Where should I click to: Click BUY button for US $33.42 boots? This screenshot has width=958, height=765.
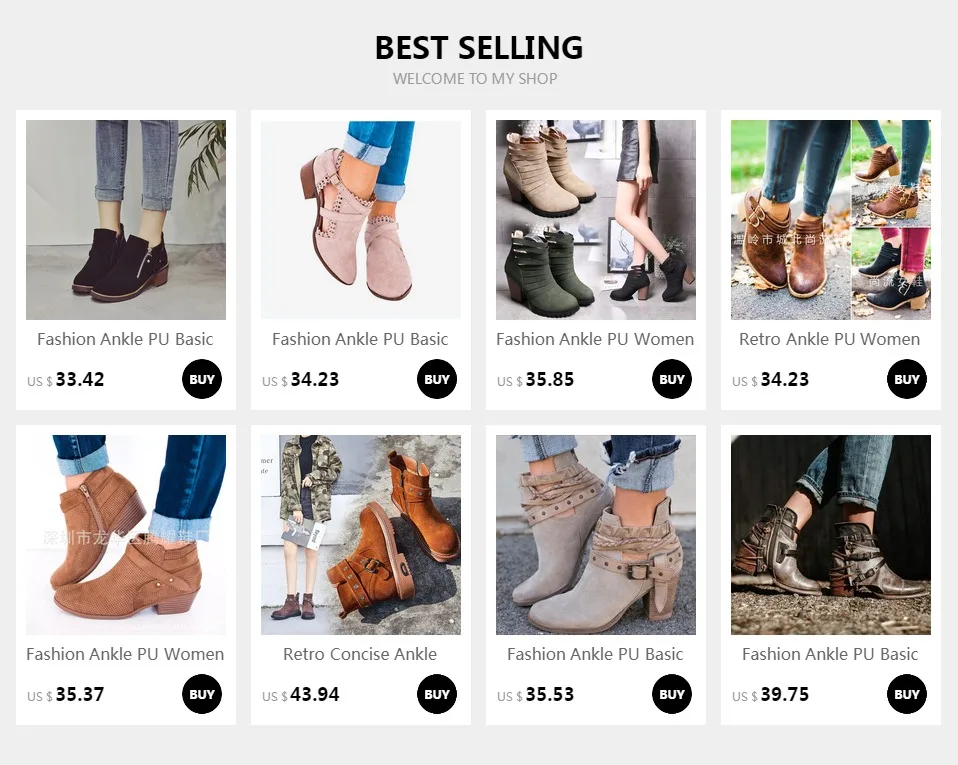pos(202,379)
